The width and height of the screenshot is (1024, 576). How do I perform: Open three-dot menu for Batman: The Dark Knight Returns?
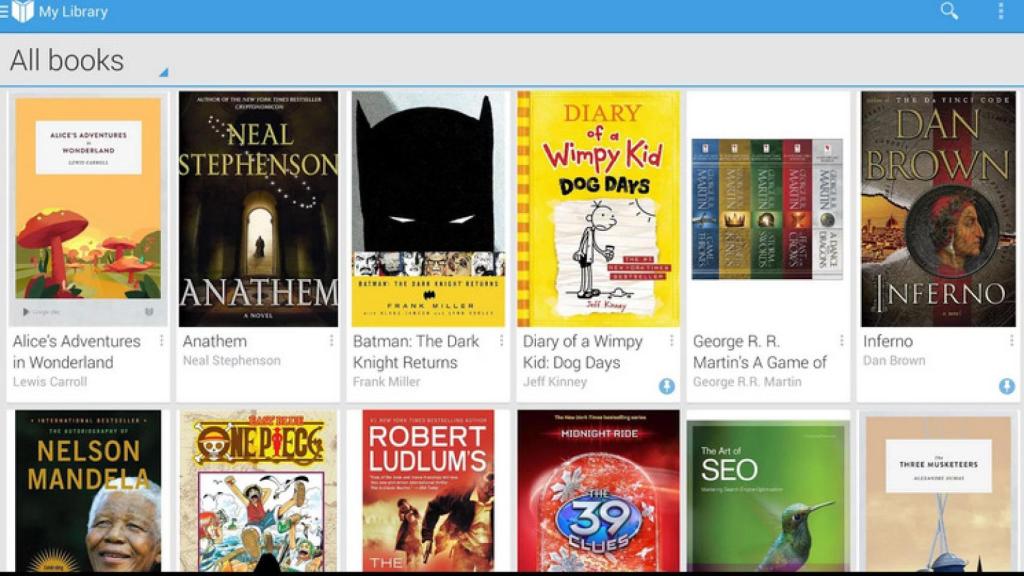[502, 341]
